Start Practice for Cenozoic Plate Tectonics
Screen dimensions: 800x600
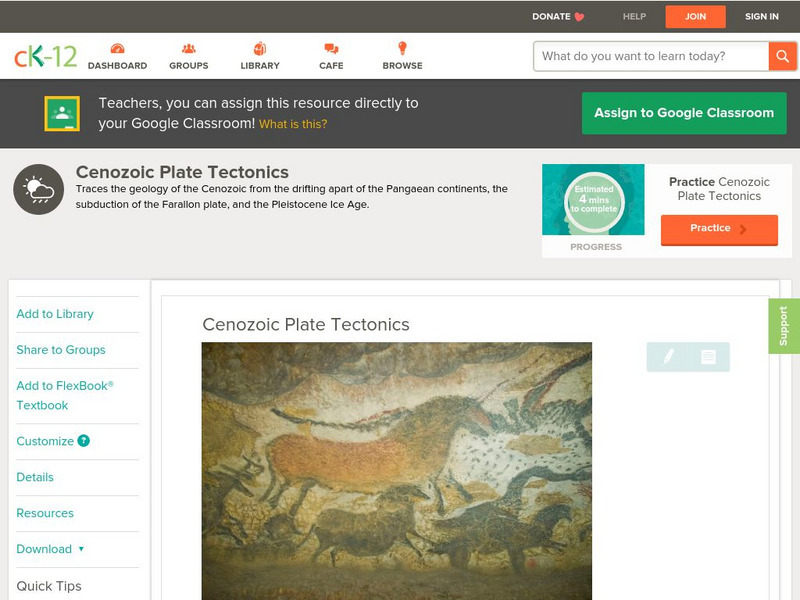[719, 230]
